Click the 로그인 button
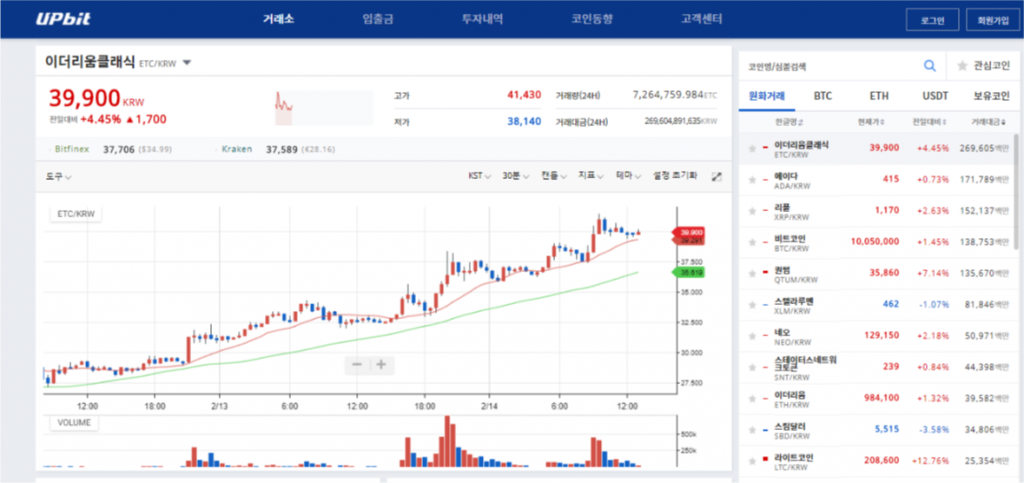The height and width of the screenshot is (483, 1024). 932,19
